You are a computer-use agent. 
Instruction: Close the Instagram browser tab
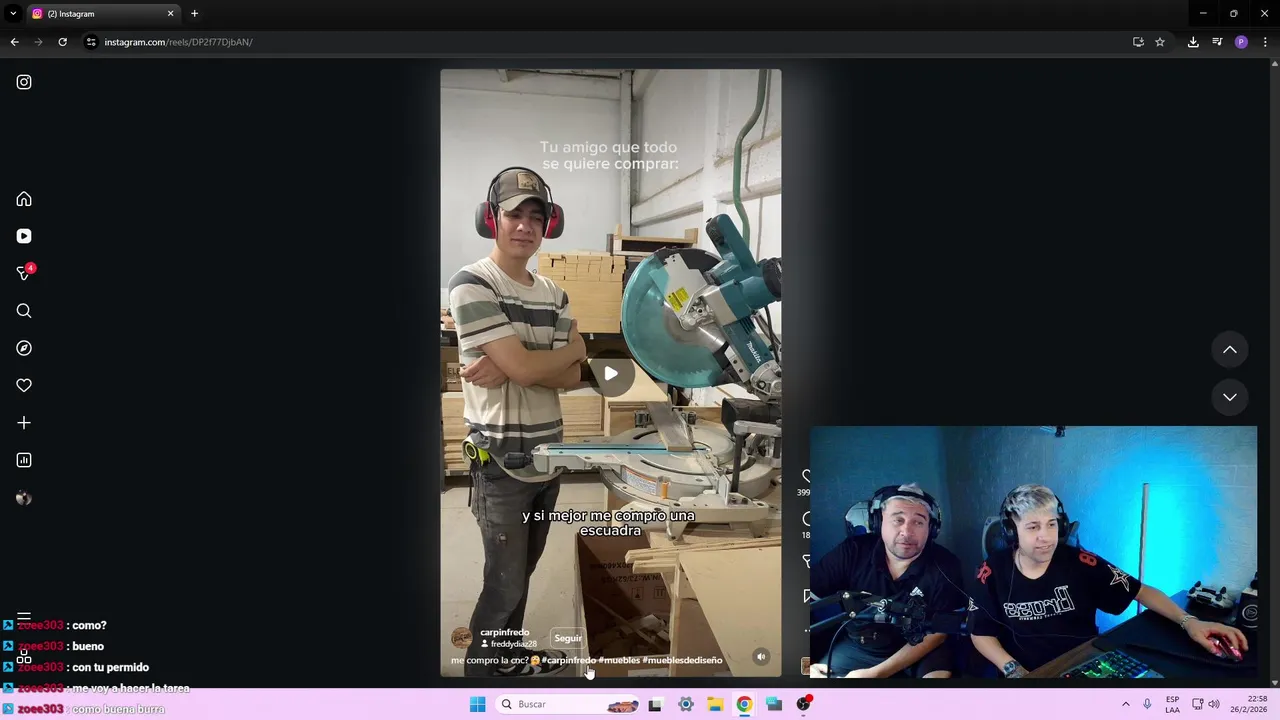170,14
